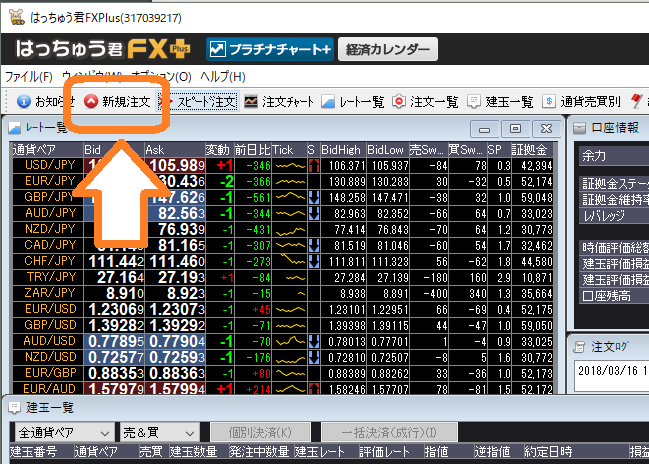
Task: Select the TRY/JPY currency pair row
Action: pyautogui.click(x=283, y=277)
